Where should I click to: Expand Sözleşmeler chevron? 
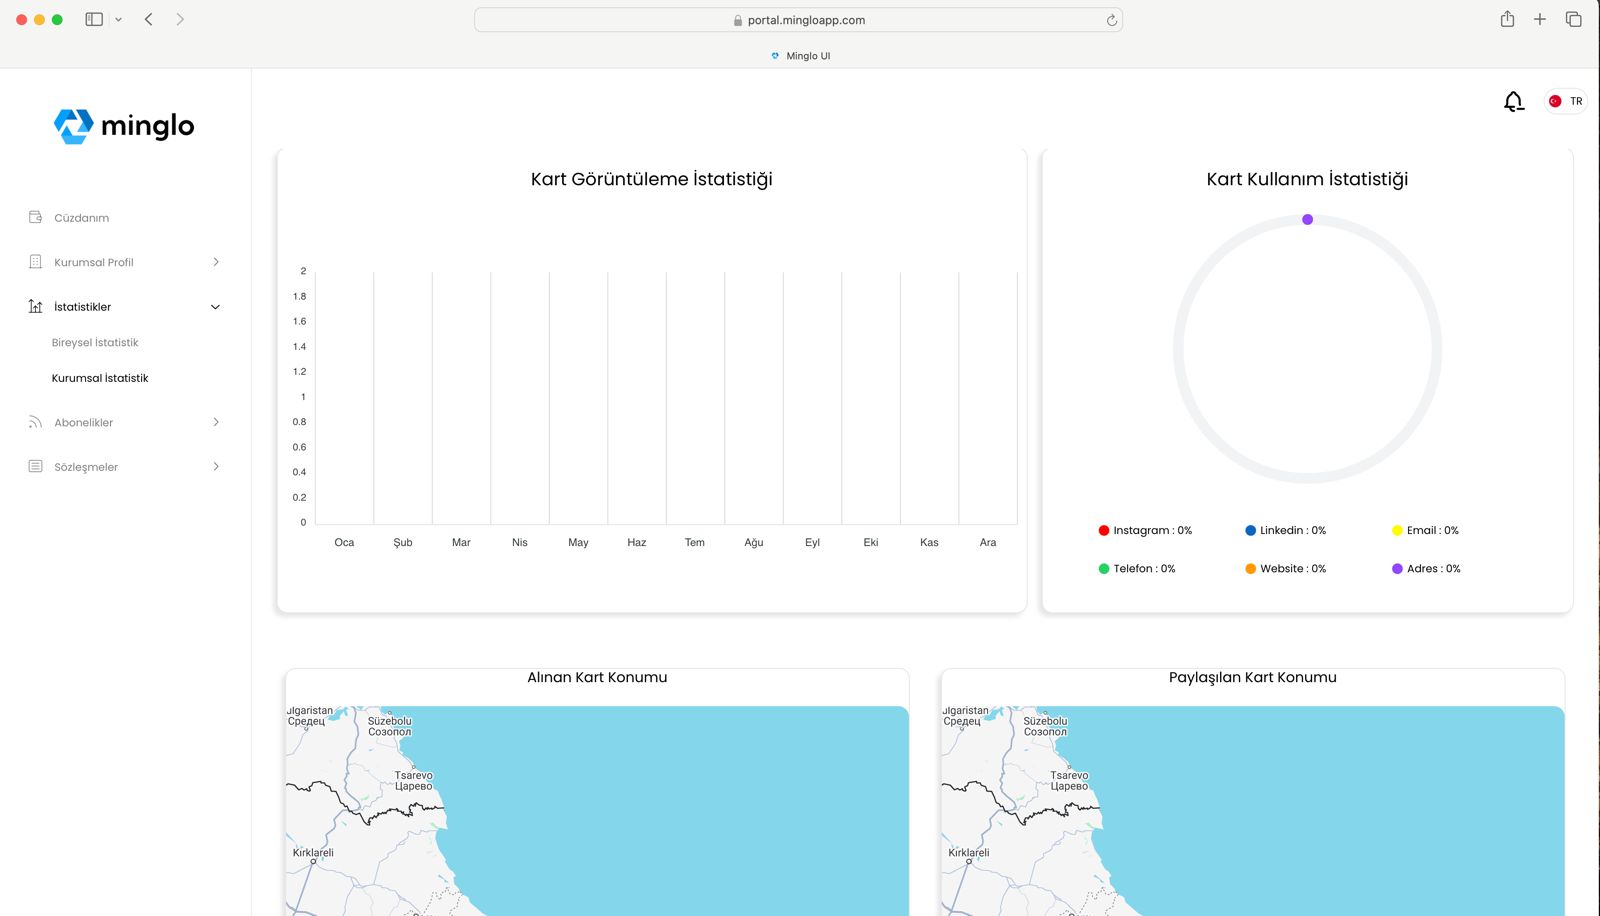click(216, 466)
